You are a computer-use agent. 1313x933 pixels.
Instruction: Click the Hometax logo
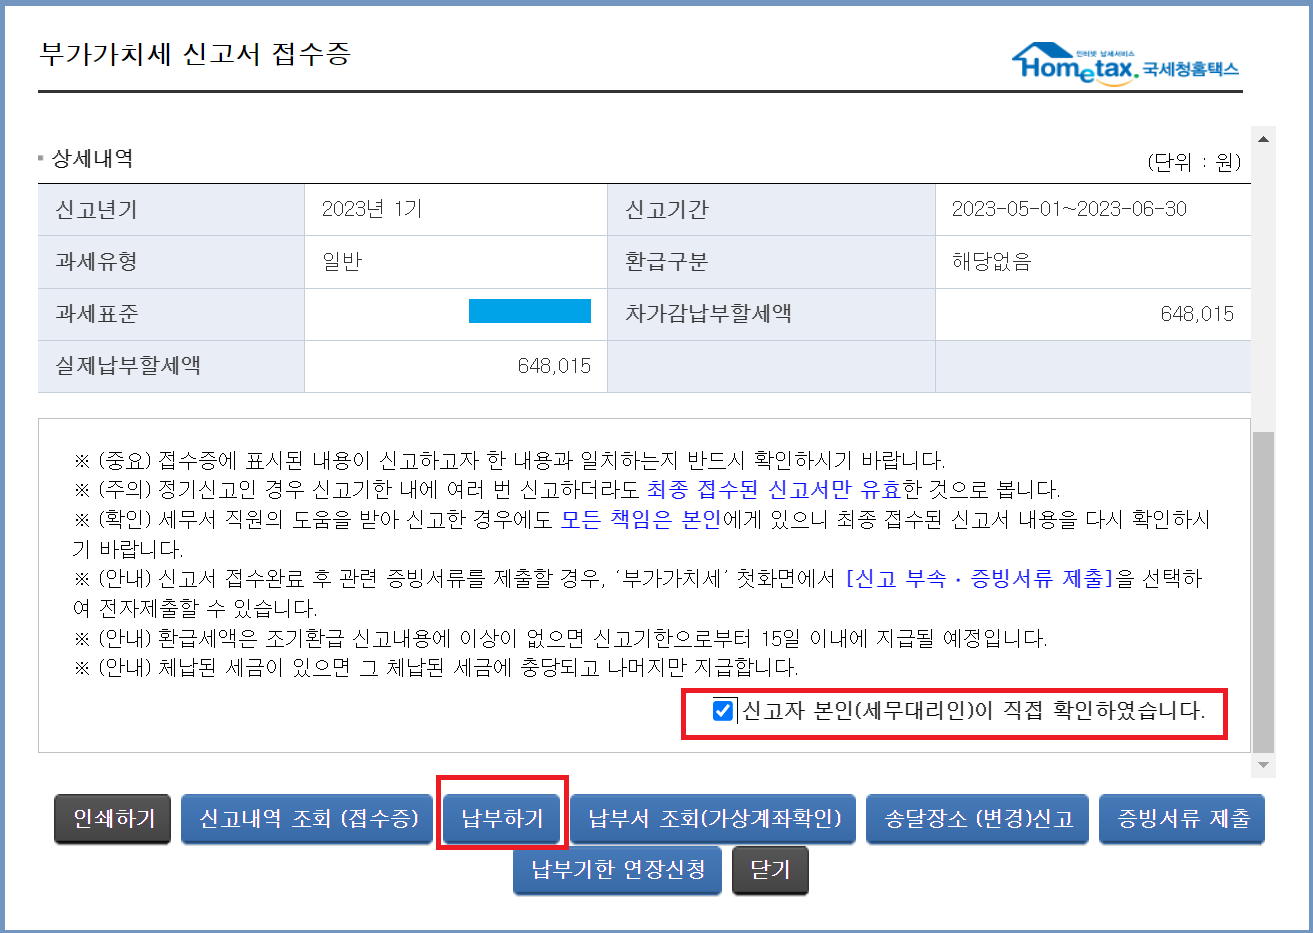point(1125,64)
